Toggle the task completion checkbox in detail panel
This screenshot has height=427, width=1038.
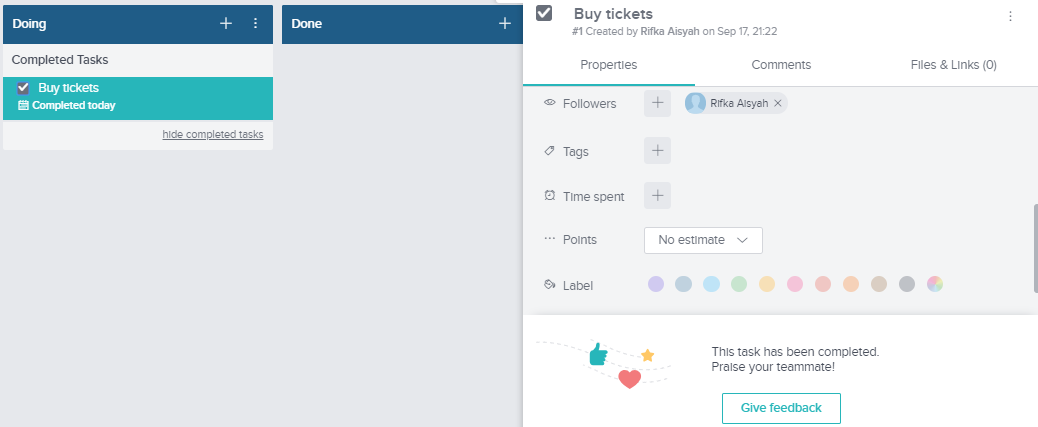point(544,13)
